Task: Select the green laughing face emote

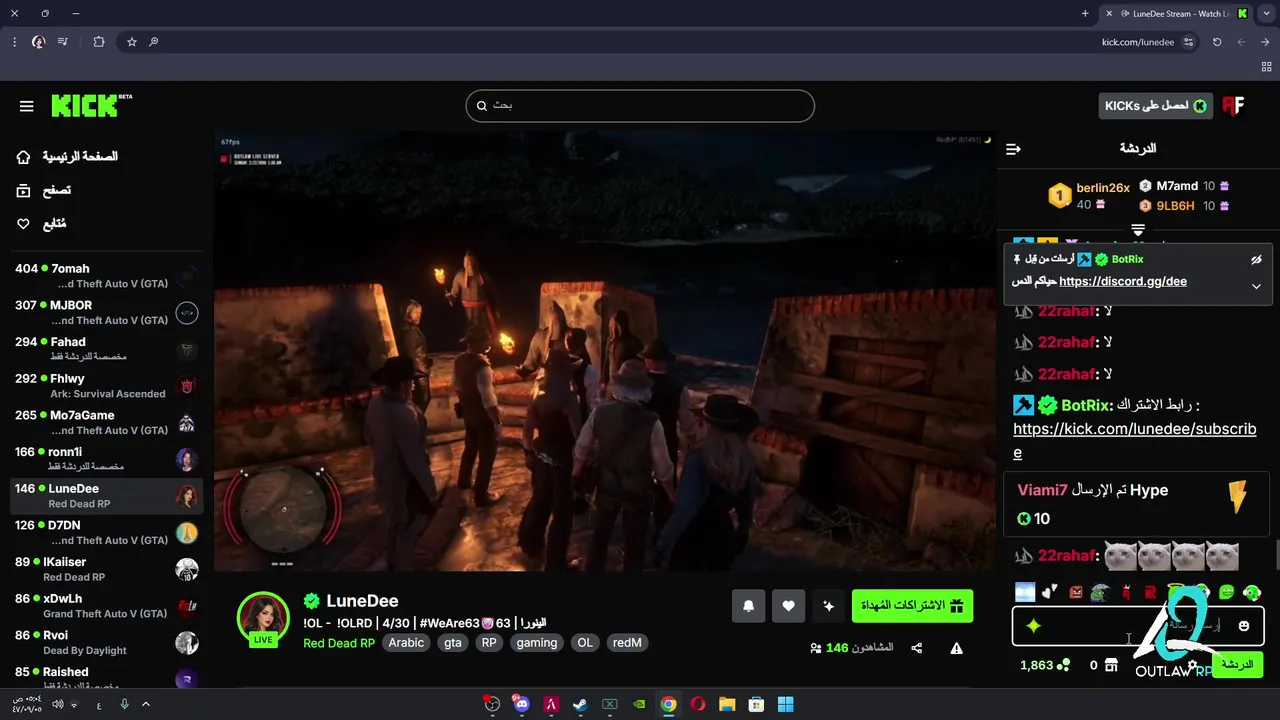Action: [x=1227, y=593]
